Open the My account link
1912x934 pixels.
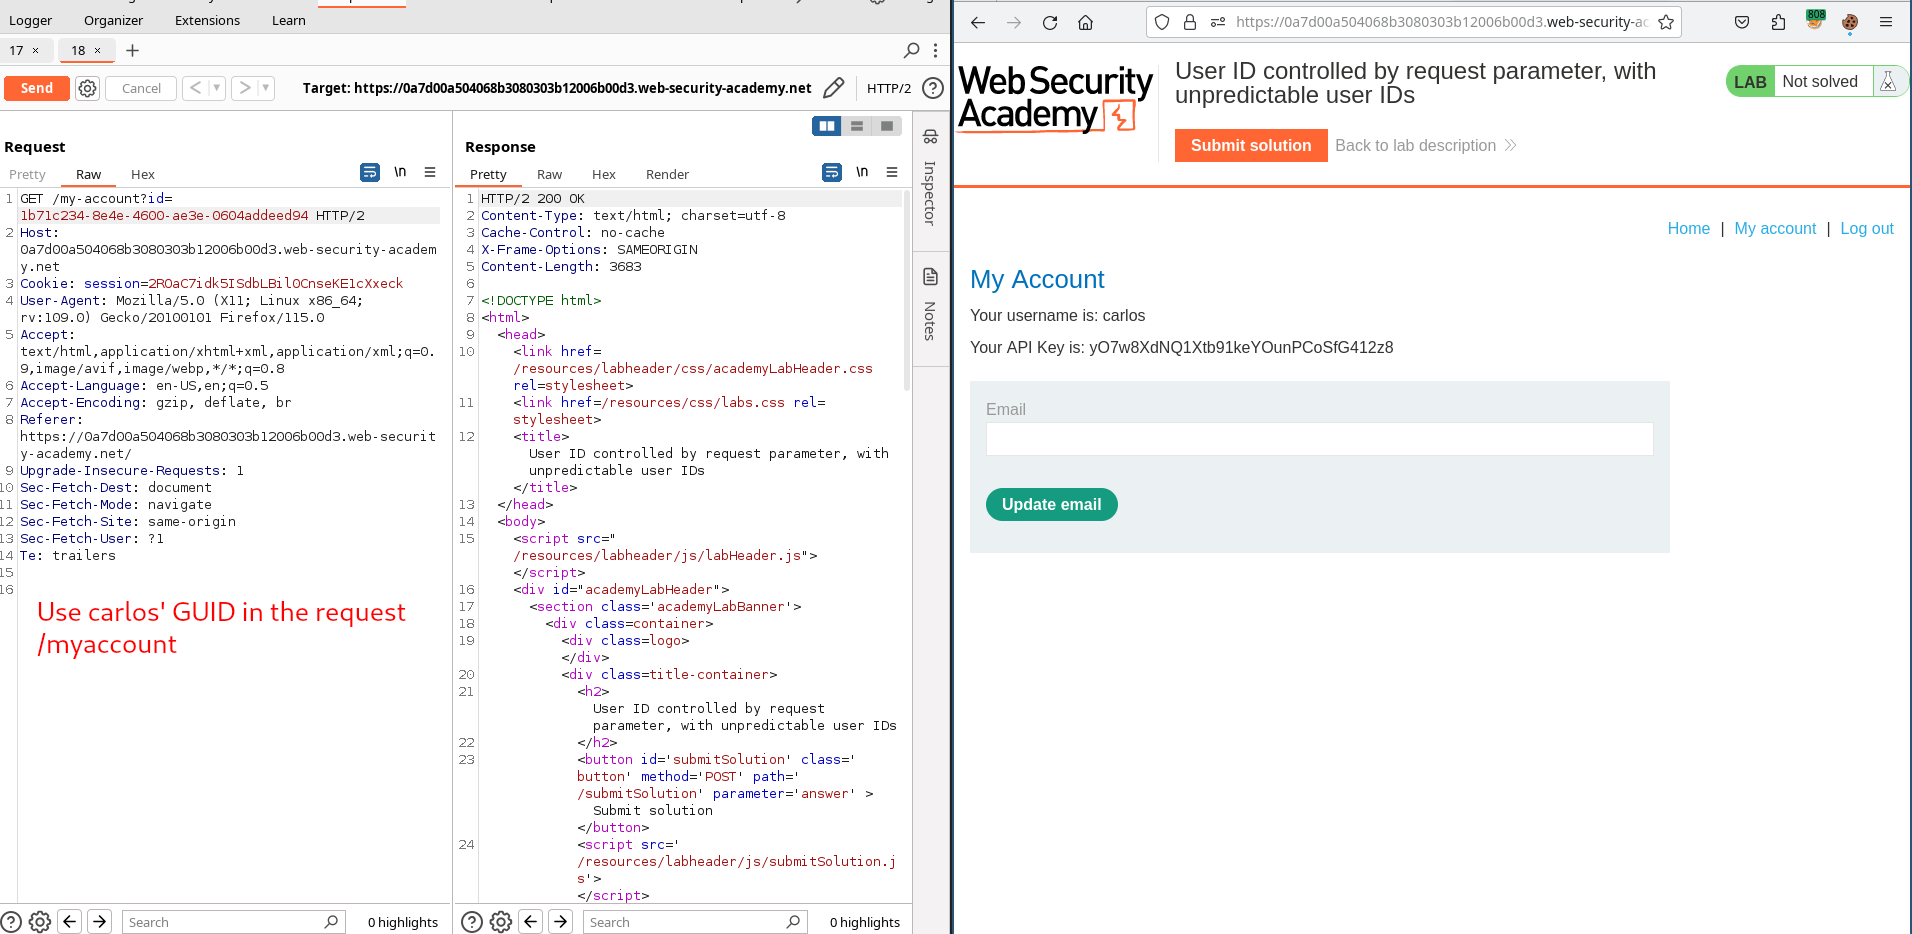(1775, 228)
